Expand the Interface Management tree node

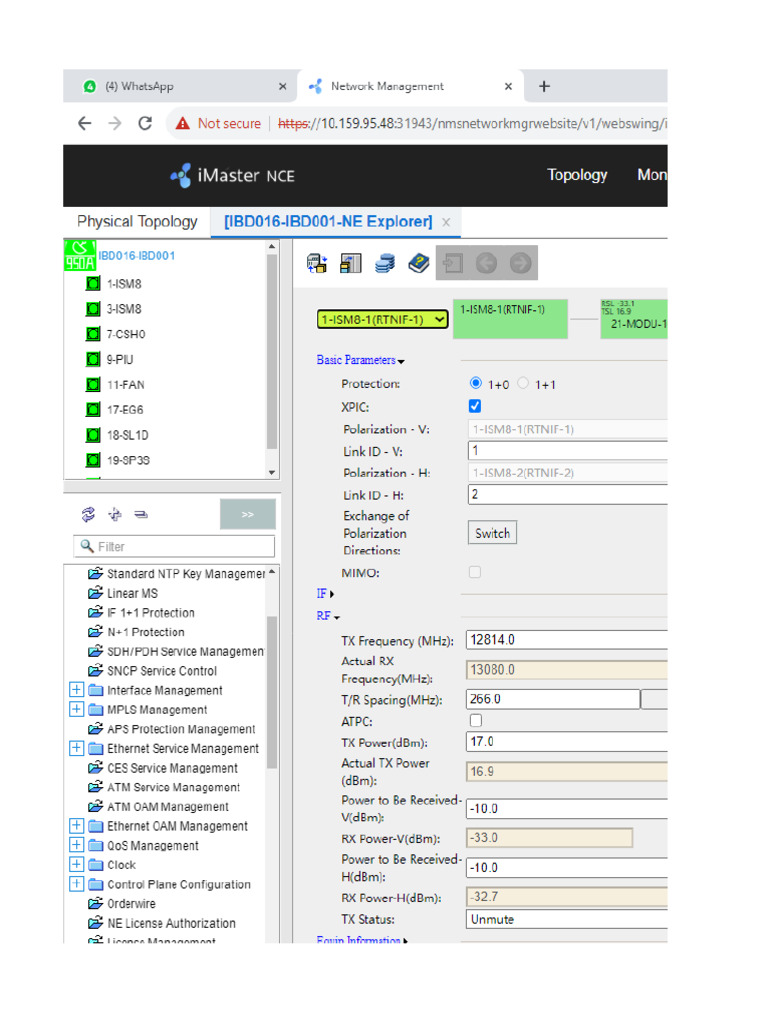point(76,690)
